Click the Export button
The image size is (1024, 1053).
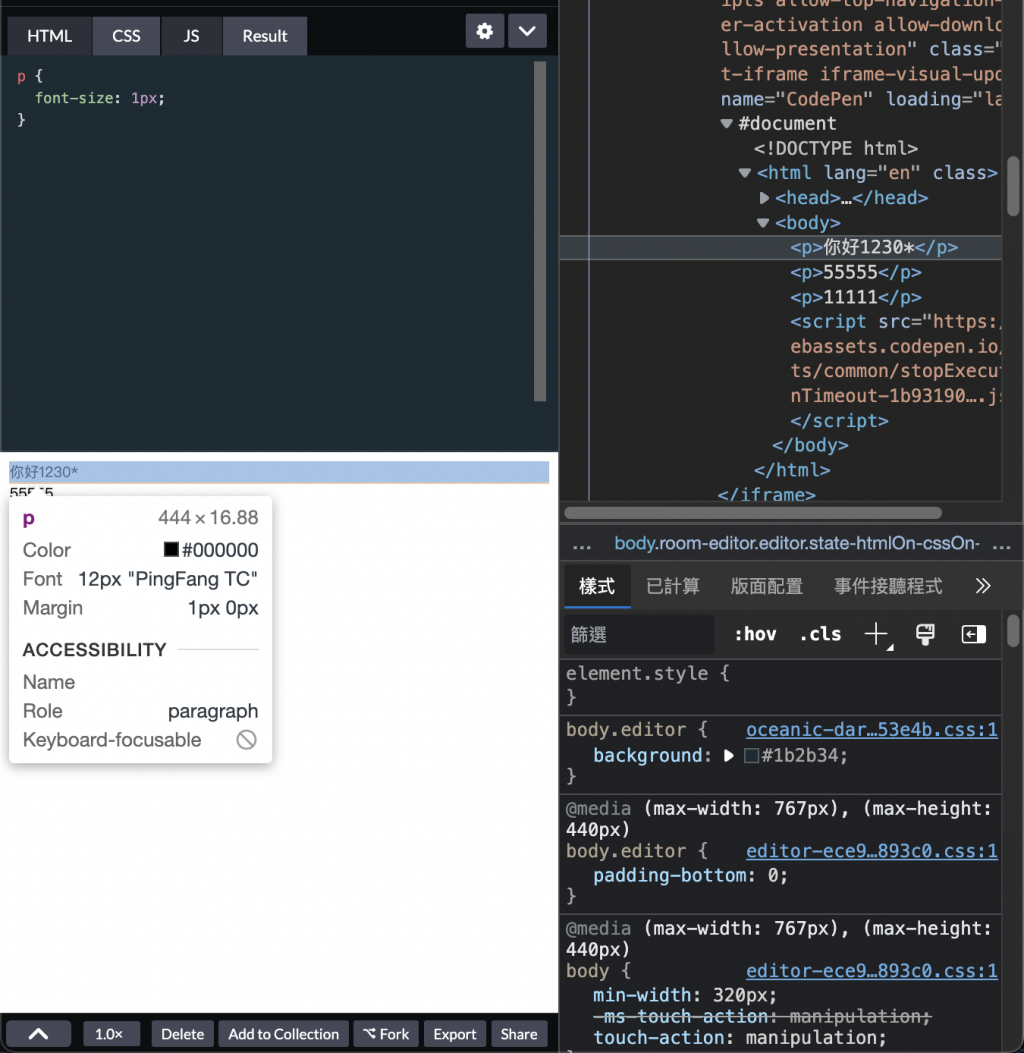tap(455, 1034)
